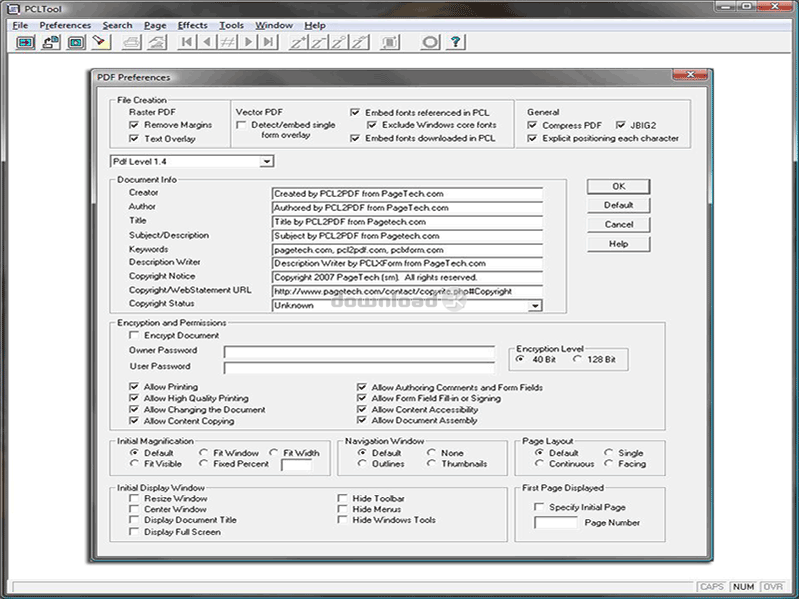The width and height of the screenshot is (799, 599).
Task: Click the first open-file toolbar icon
Action: 26,42
